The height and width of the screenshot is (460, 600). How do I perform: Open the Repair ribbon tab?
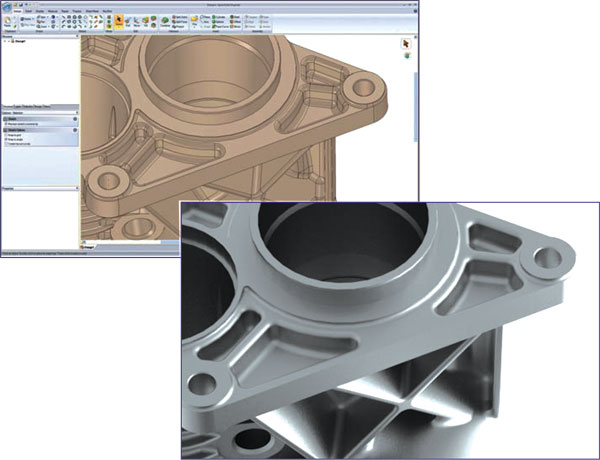coord(65,11)
